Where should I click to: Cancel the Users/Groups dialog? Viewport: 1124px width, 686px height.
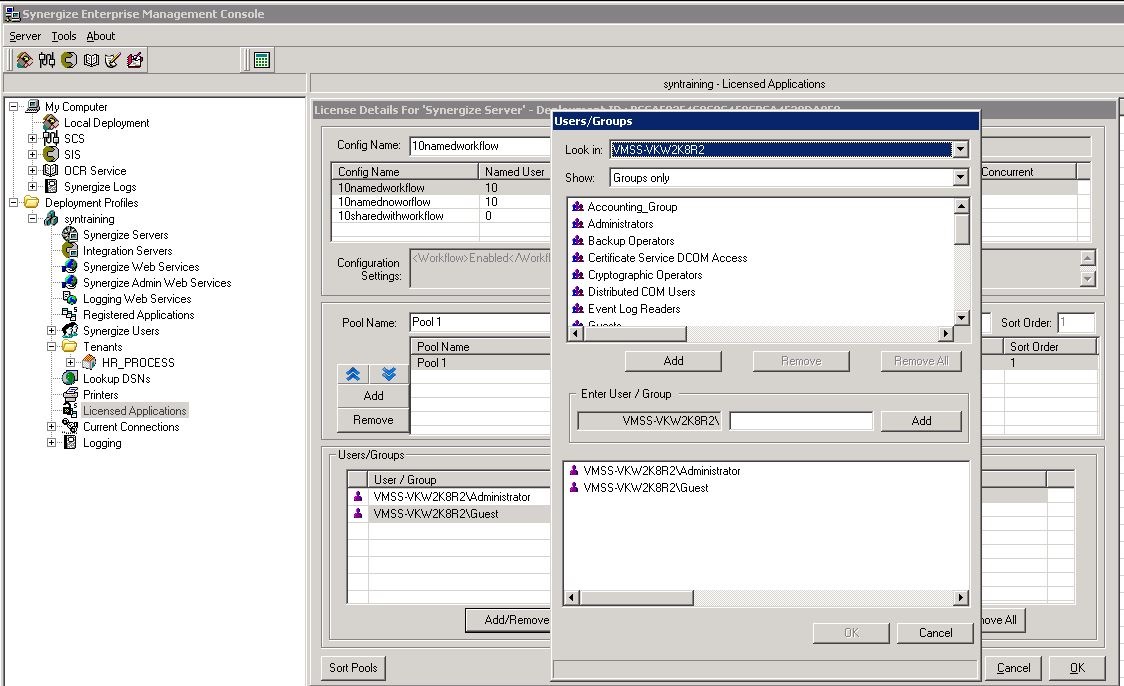point(935,633)
